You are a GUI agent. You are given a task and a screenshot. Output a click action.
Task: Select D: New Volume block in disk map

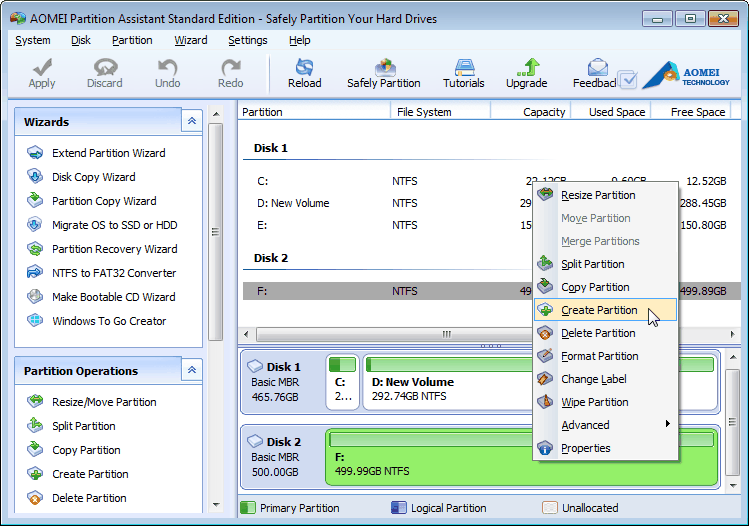tap(448, 382)
